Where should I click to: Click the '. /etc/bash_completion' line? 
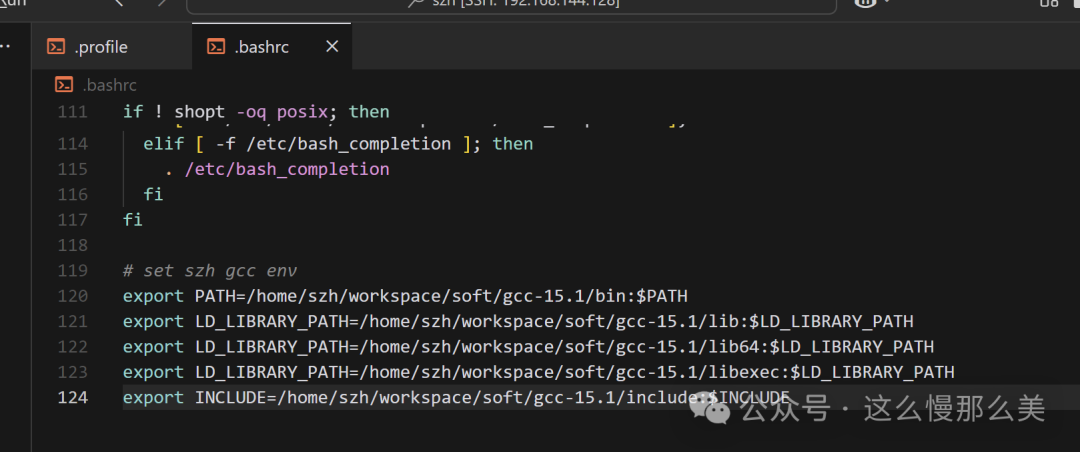click(x=278, y=170)
